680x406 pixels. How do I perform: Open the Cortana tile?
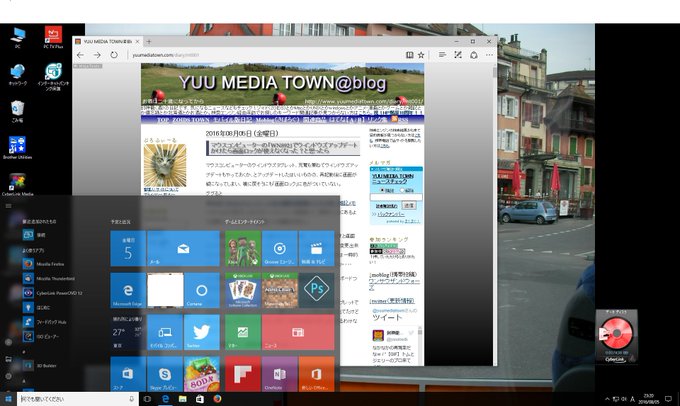(x=202, y=290)
